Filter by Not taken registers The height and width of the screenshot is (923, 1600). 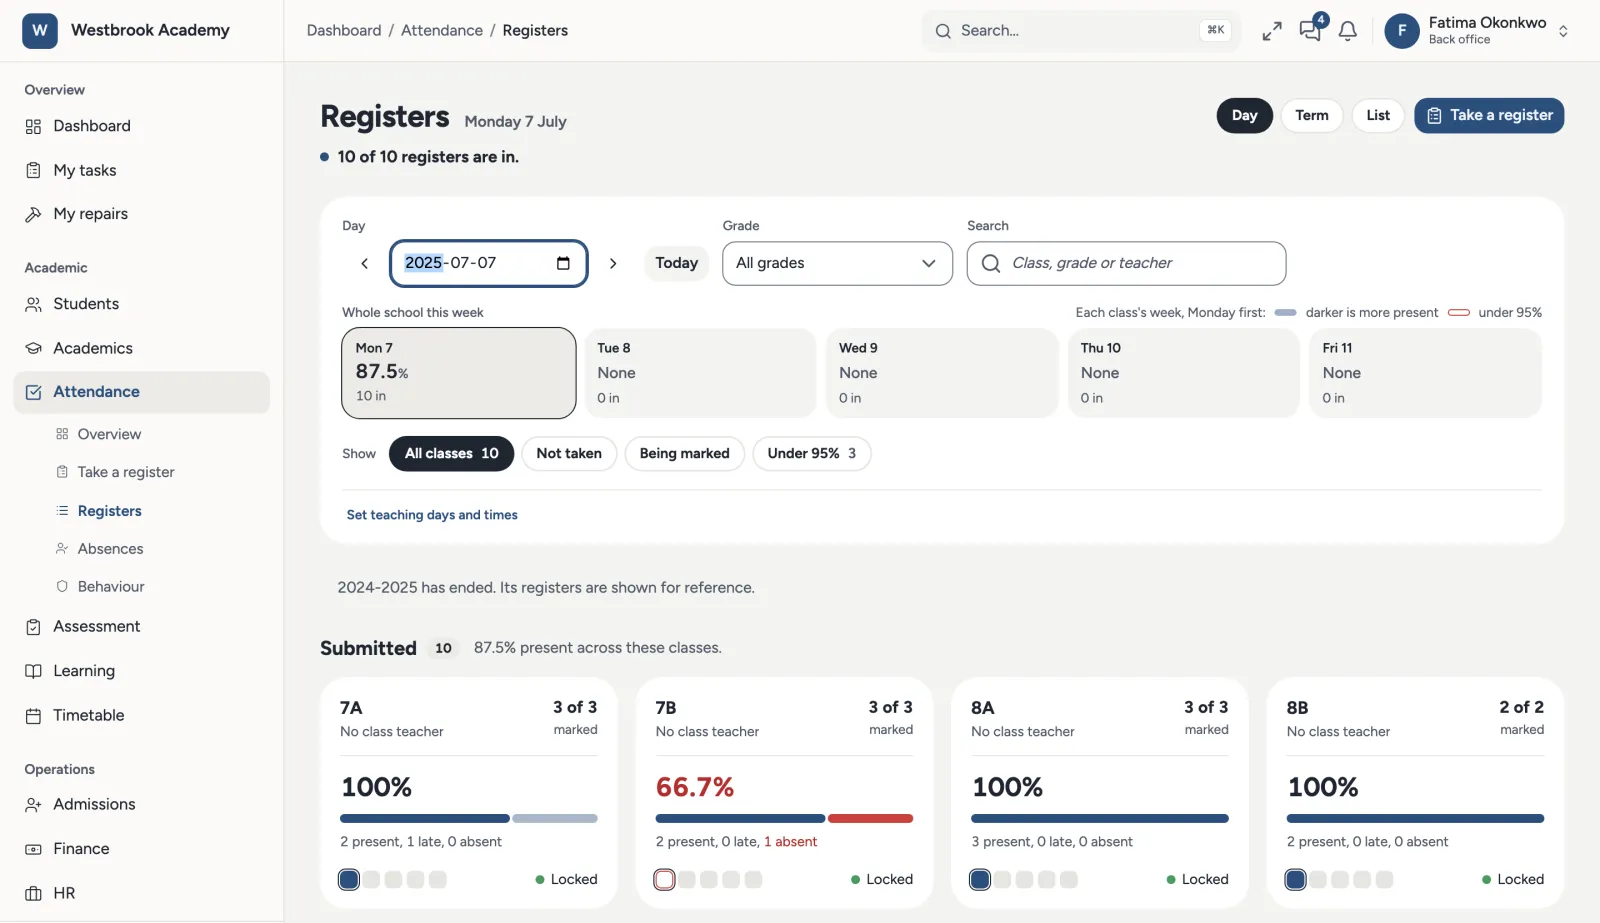tap(569, 454)
